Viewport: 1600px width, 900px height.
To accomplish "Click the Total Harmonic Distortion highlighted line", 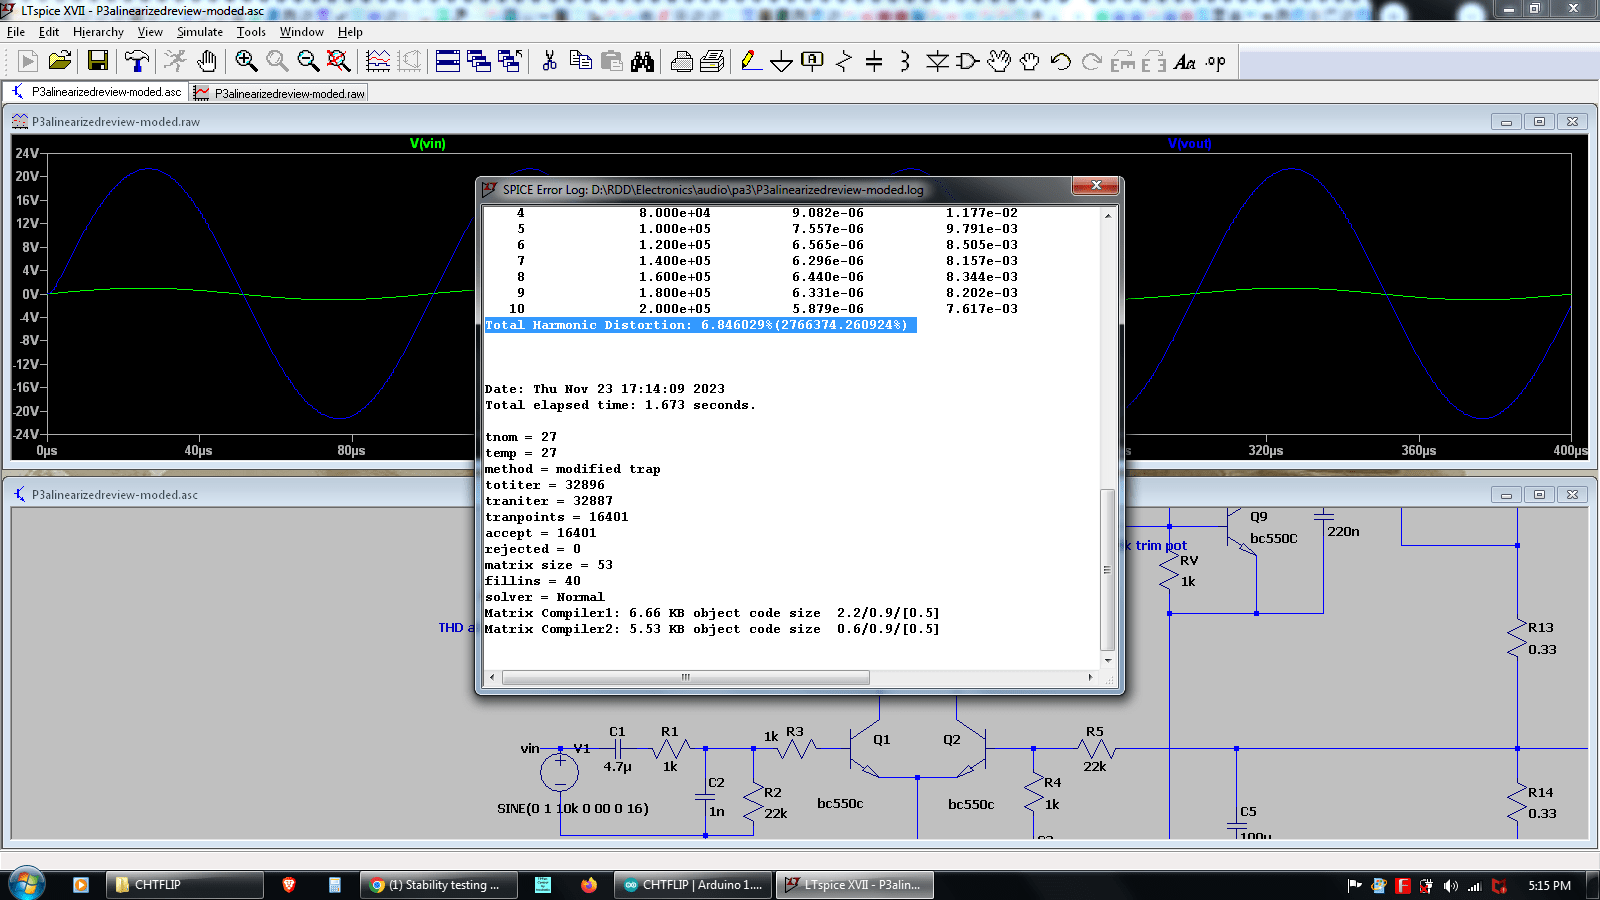I will click(x=700, y=325).
